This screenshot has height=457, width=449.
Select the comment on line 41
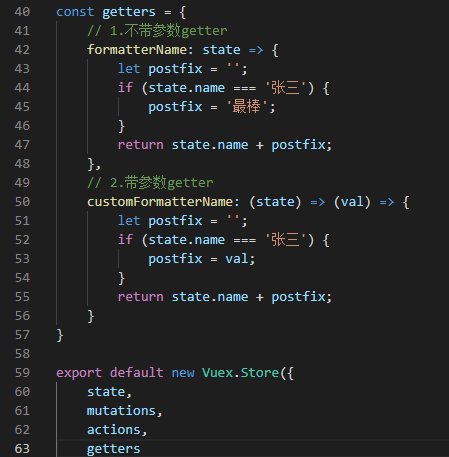(x=157, y=31)
